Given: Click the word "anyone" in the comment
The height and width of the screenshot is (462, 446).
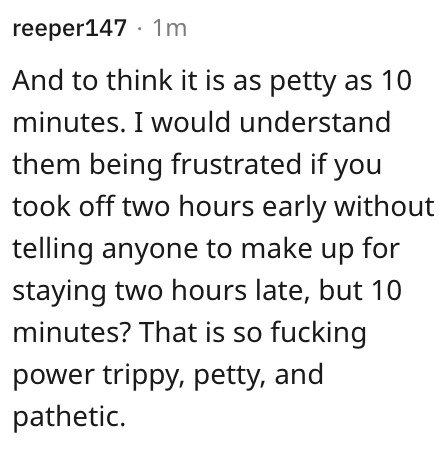Looking at the screenshot, I should coord(150,251).
